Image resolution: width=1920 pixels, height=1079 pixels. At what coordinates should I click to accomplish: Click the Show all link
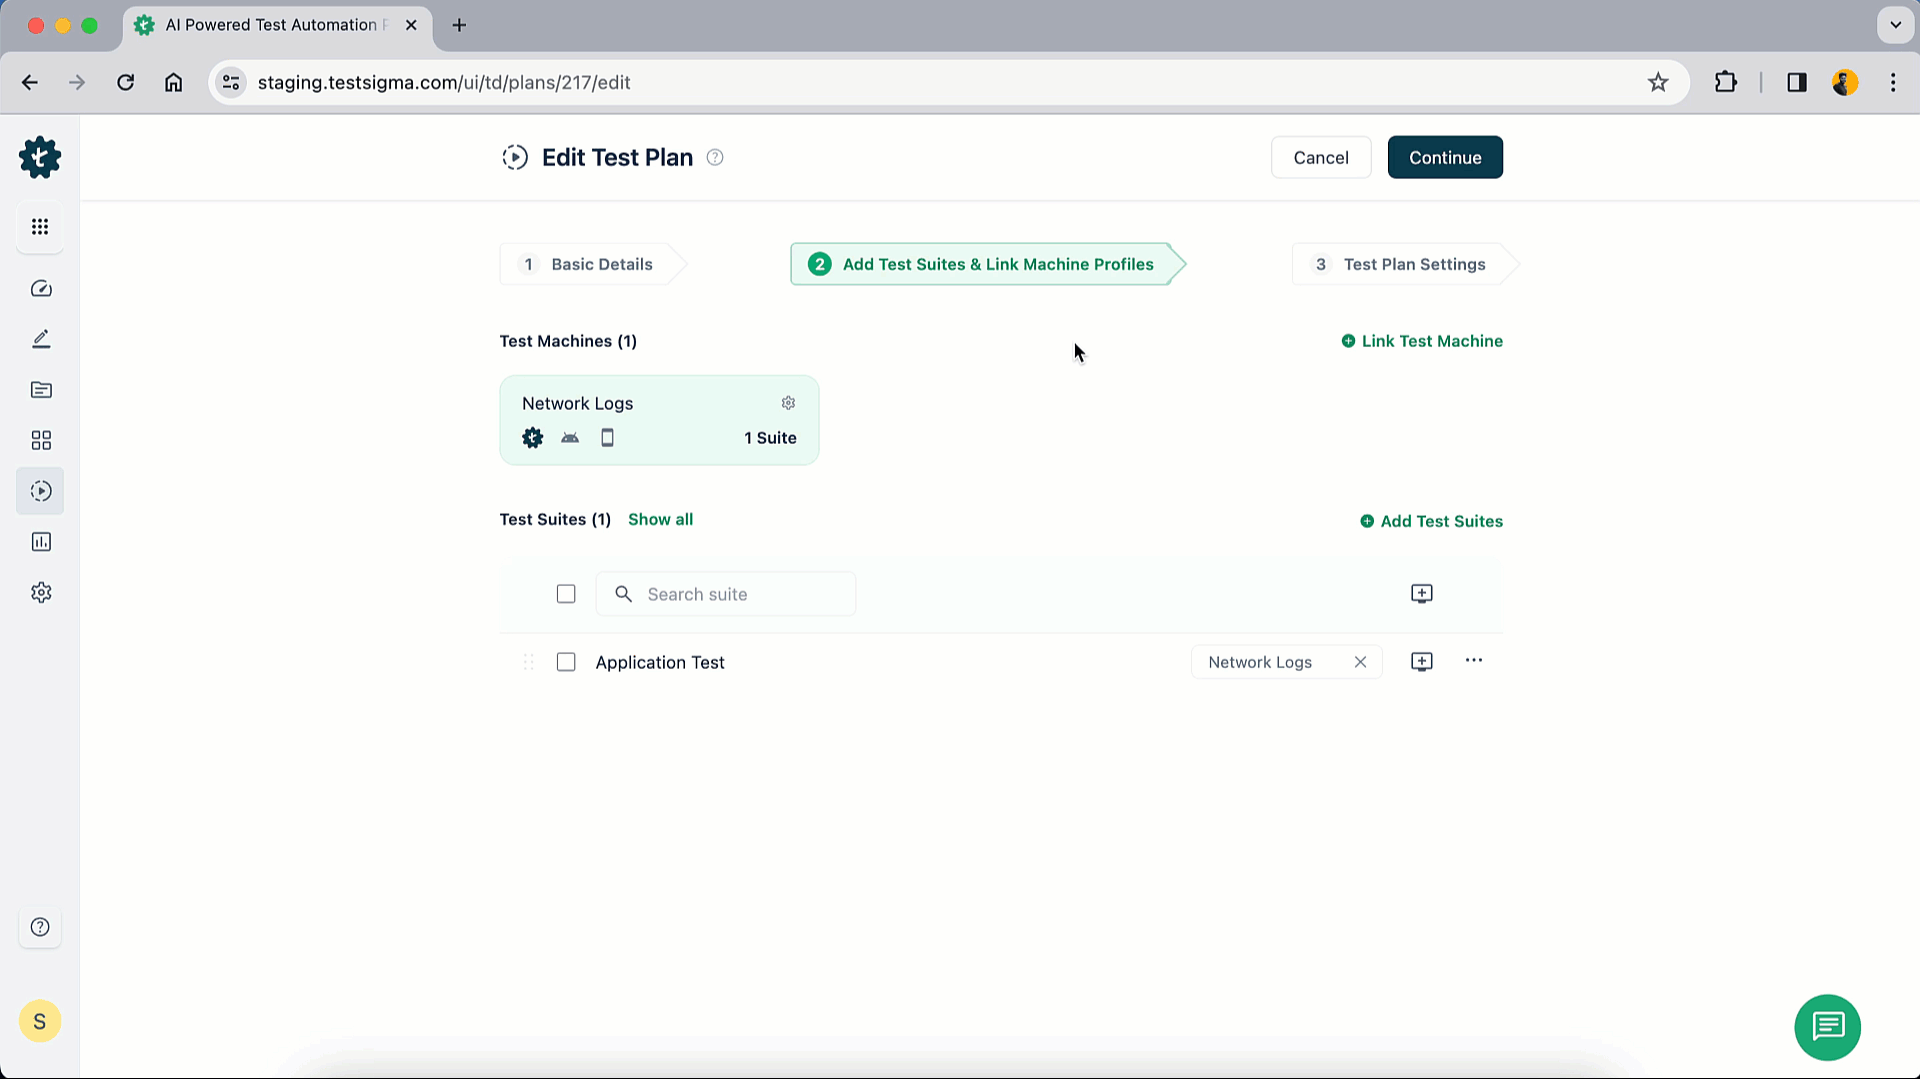(660, 519)
